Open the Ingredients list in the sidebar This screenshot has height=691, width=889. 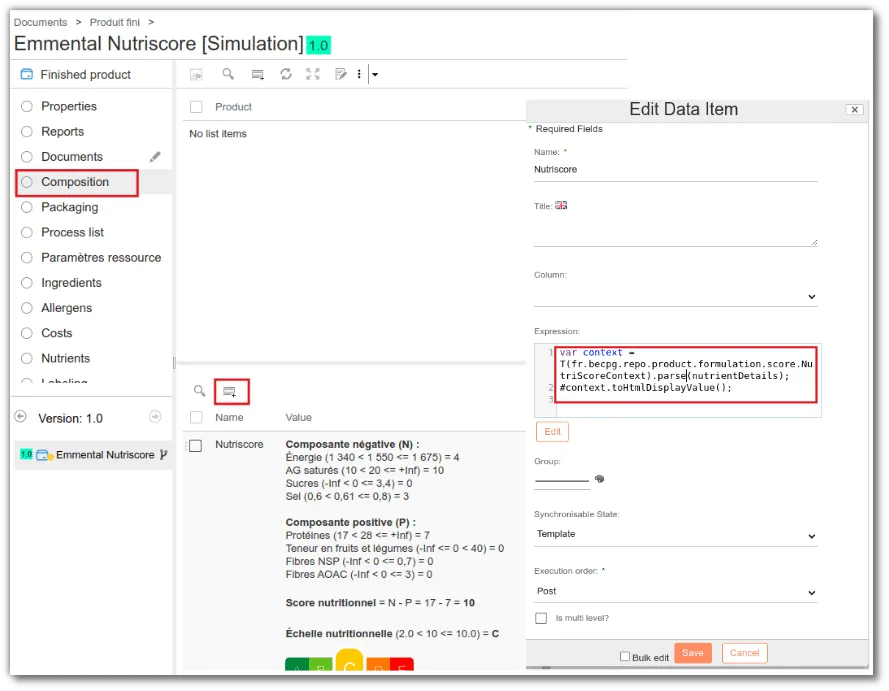71,283
